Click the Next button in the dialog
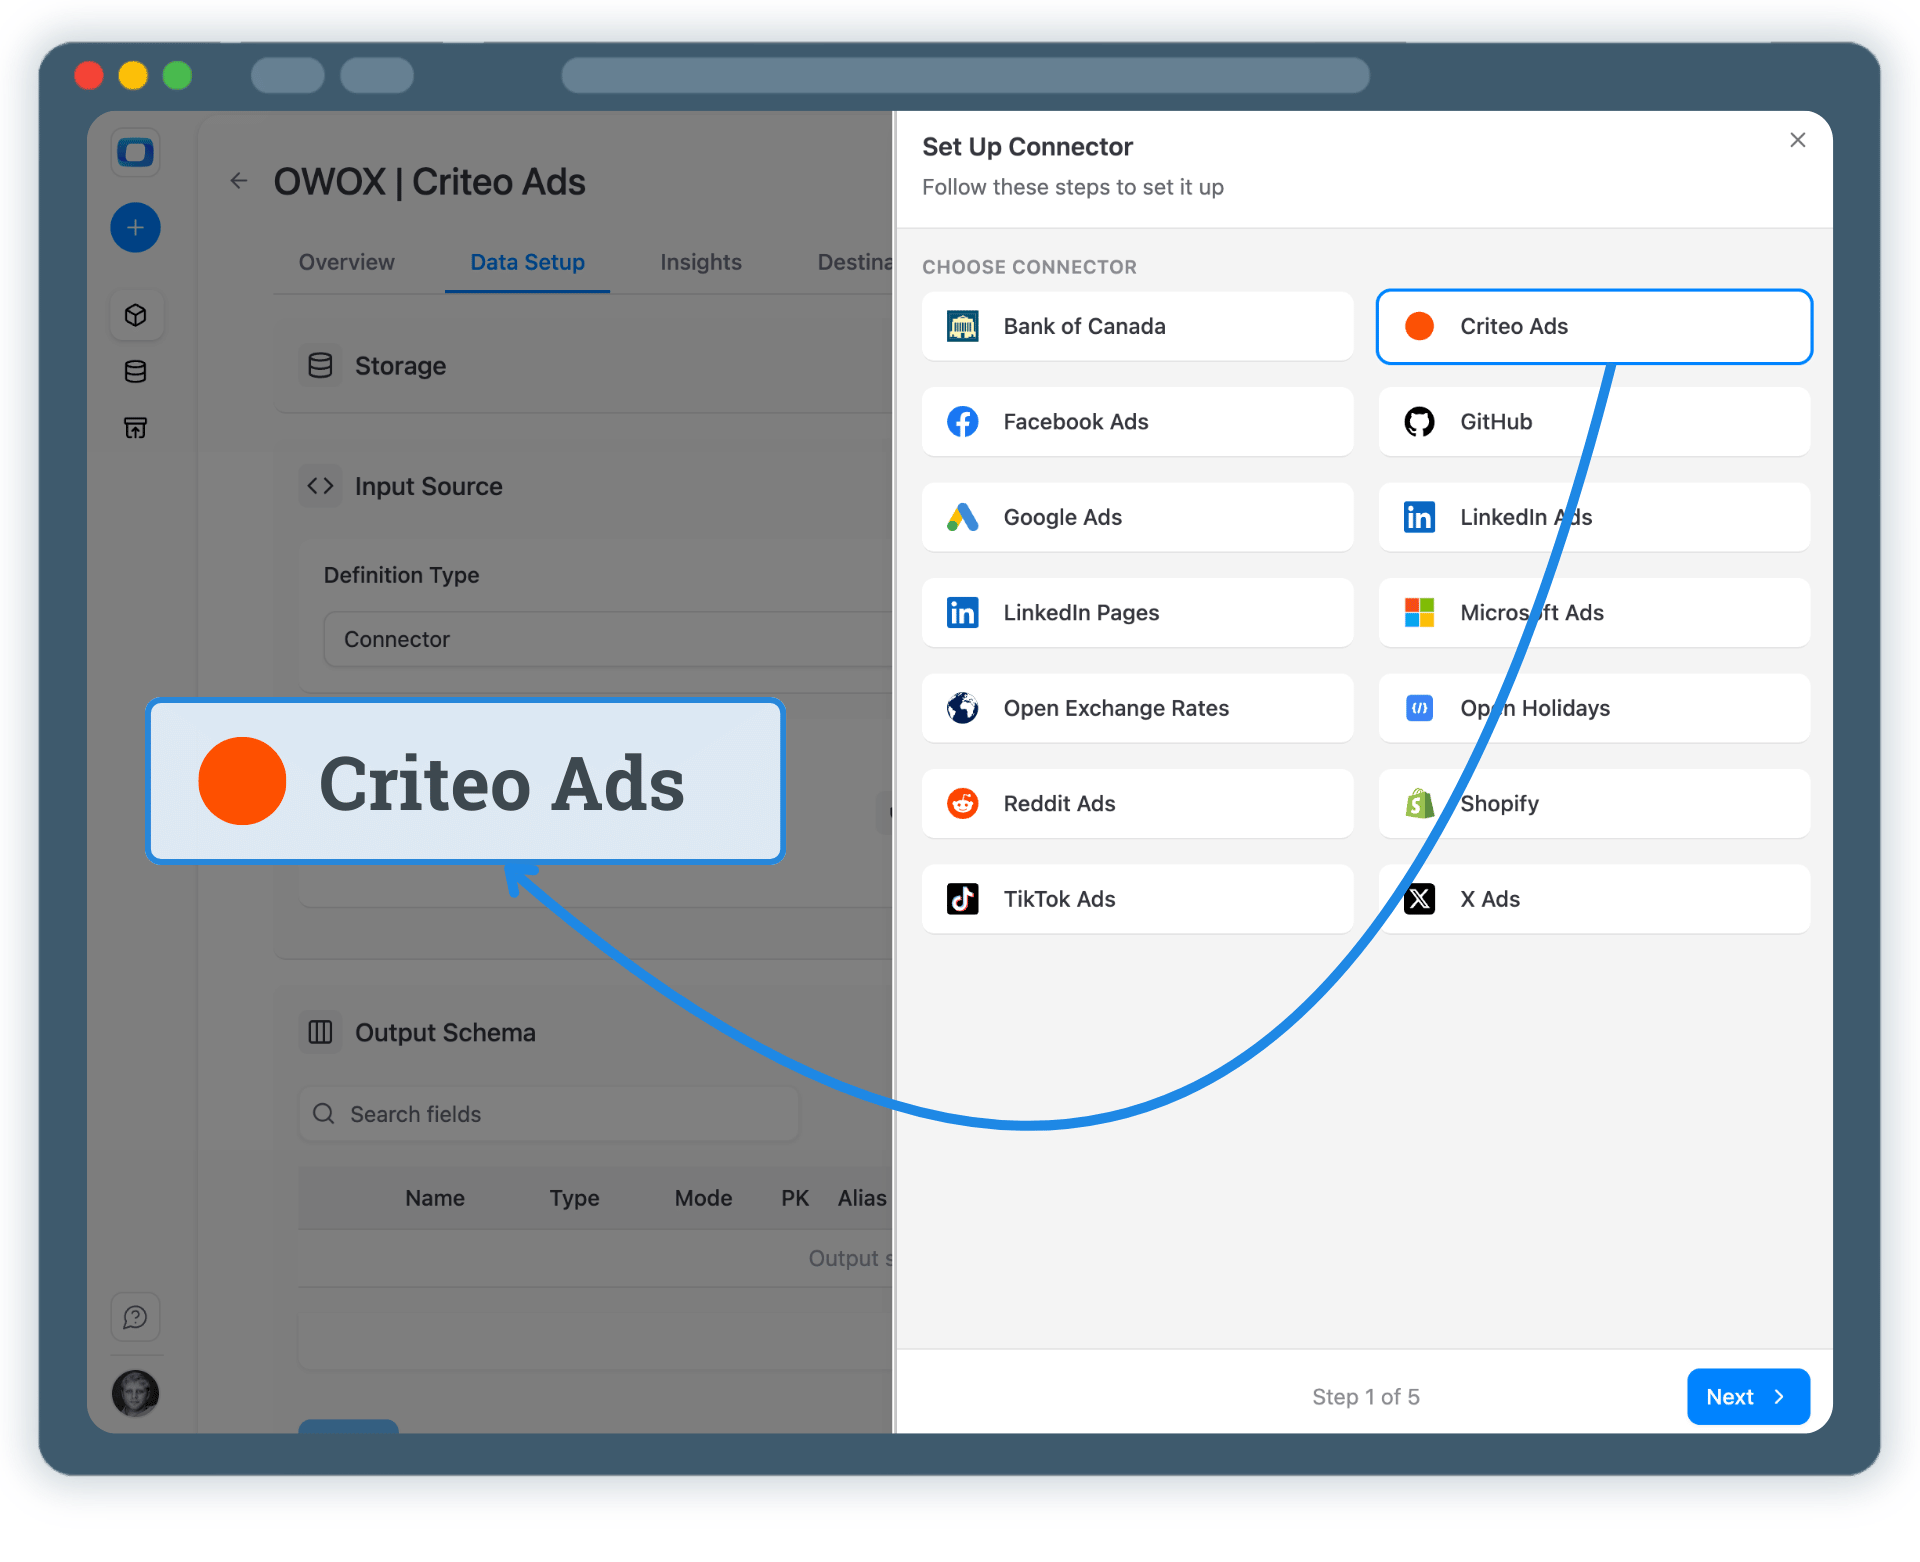This screenshot has width=1920, height=1562. [x=1747, y=1396]
